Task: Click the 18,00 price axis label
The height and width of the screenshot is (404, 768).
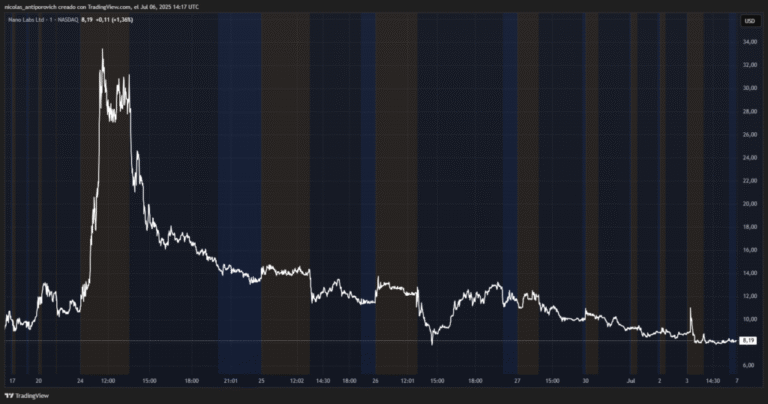Action: pyautogui.click(x=750, y=227)
